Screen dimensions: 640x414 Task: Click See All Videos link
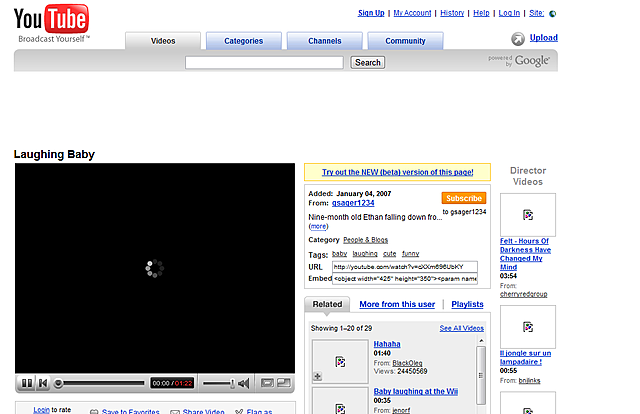click(x=462, y=328)
